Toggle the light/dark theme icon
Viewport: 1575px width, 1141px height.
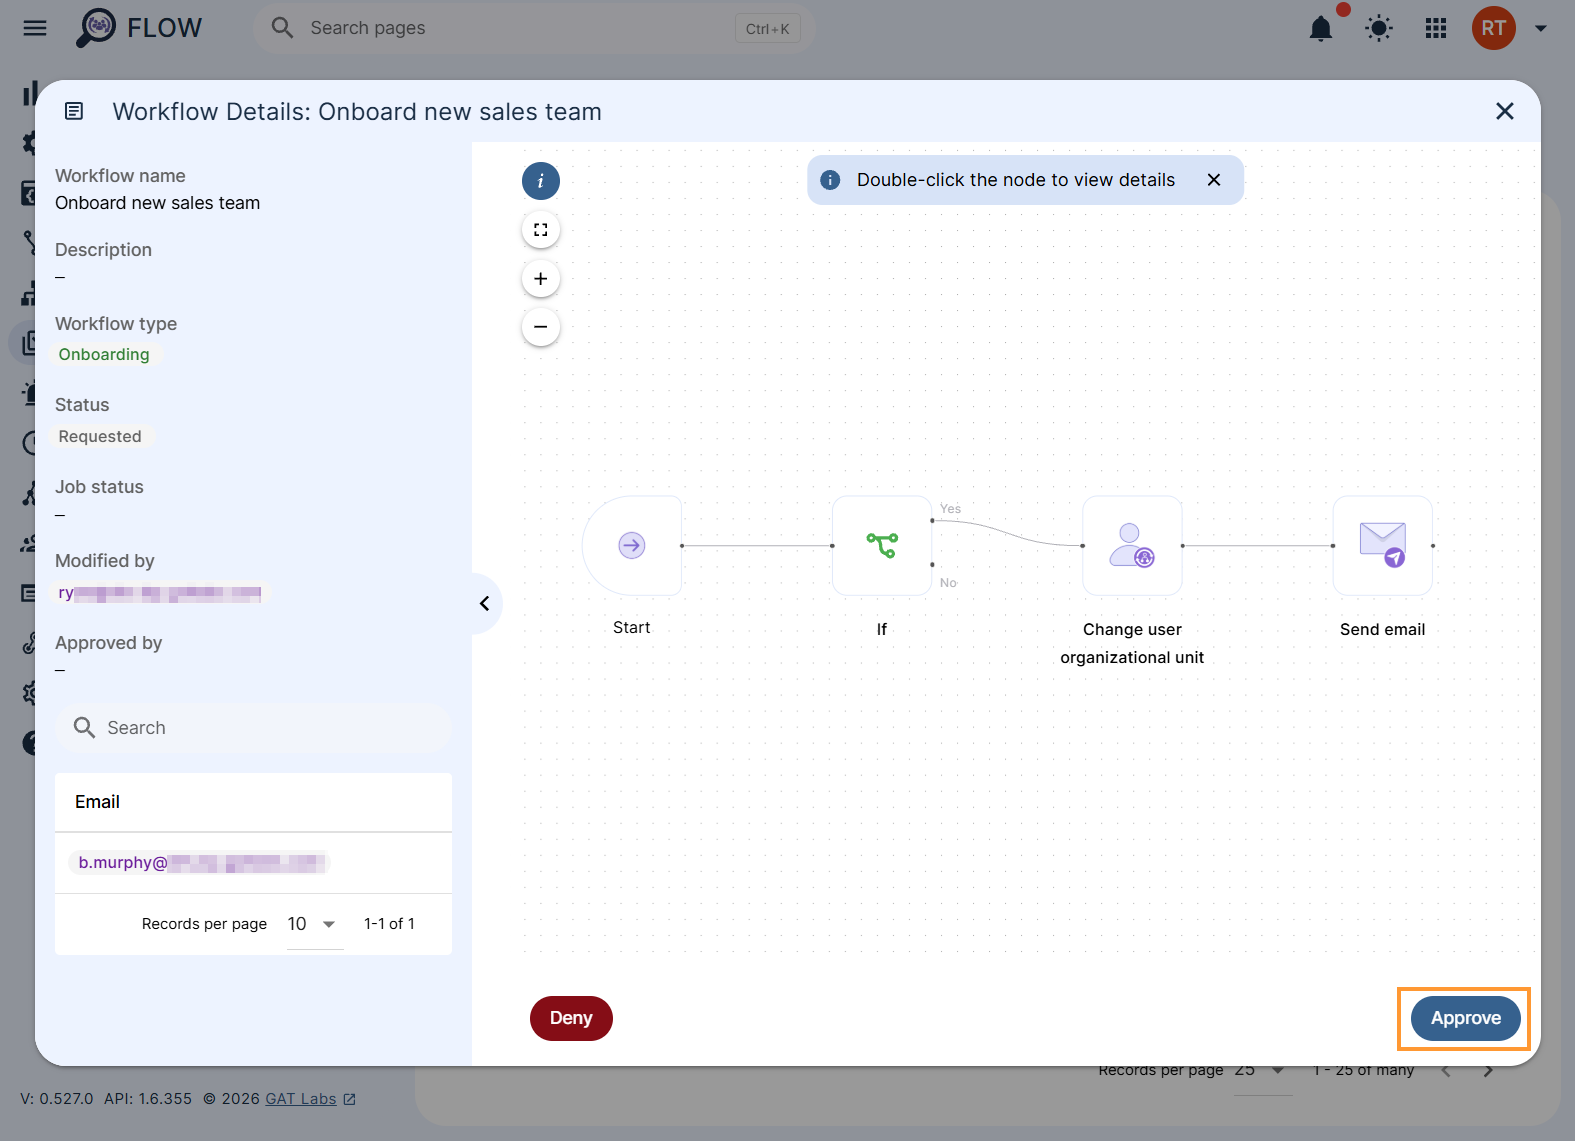click(x=1379, y=28)
